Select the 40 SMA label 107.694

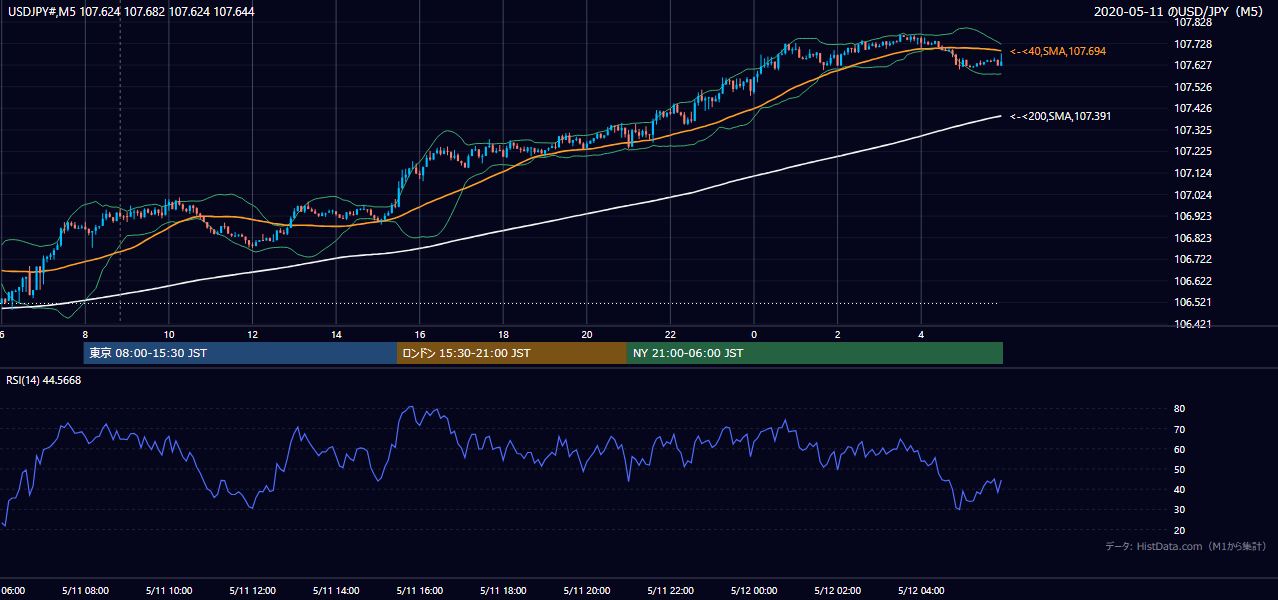(x=1057, y=51)
